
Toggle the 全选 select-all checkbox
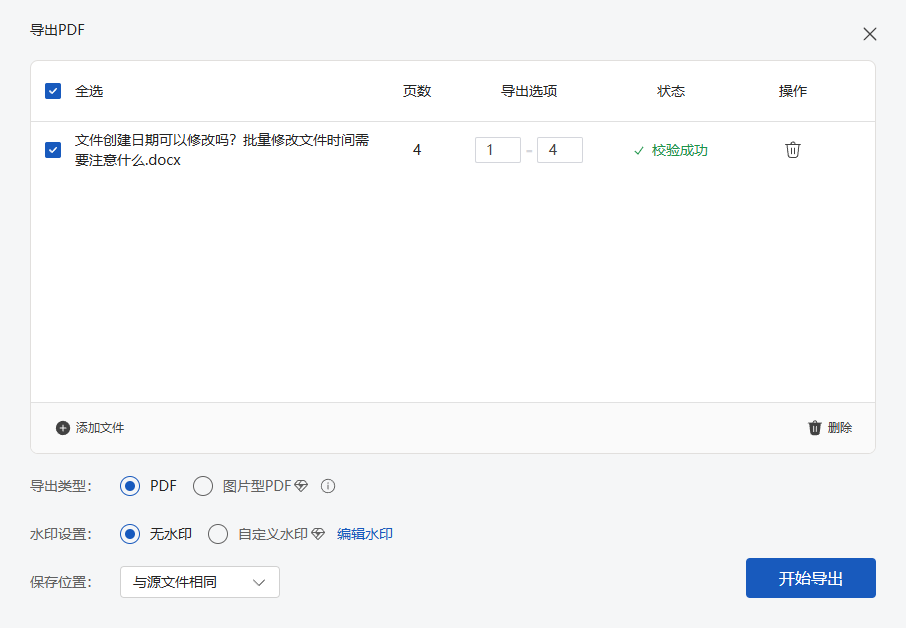click(x=52, y=90)
